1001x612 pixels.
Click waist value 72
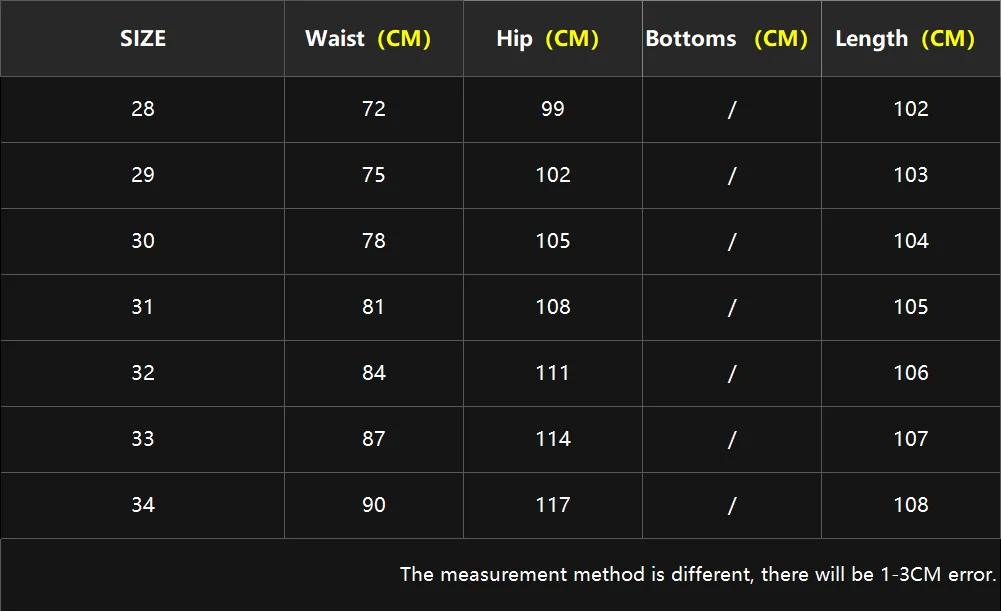click(374, 109)
